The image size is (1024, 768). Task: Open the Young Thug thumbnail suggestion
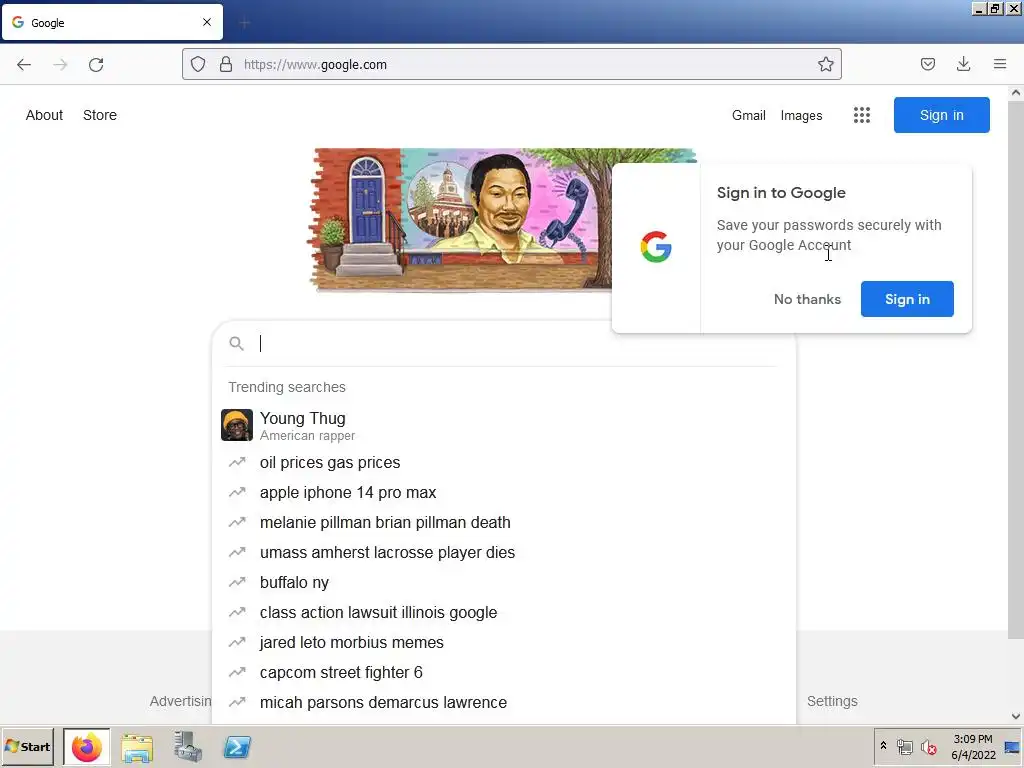click(236, 425)
